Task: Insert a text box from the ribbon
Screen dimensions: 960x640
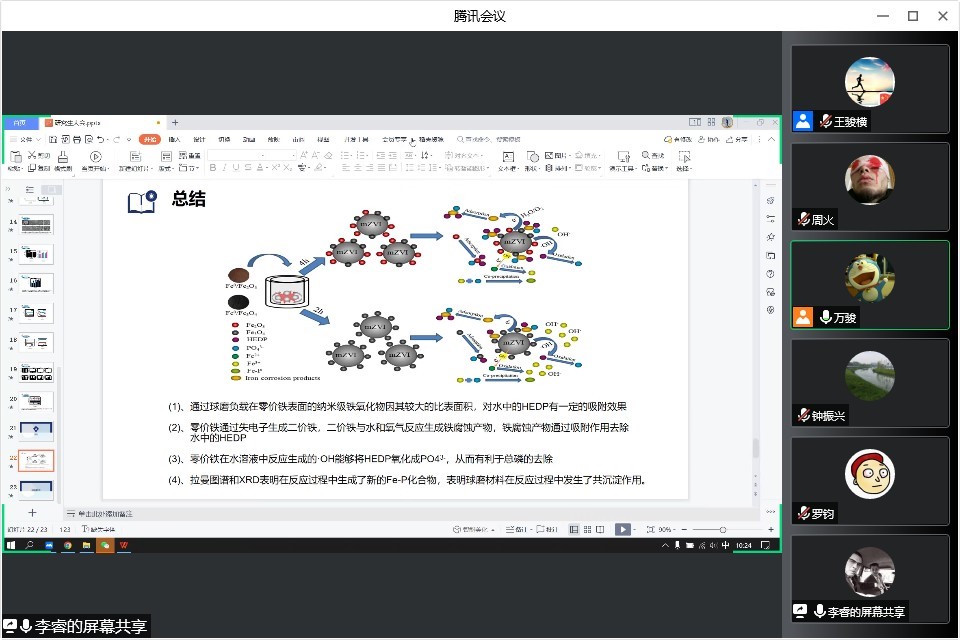Action: click(x=508, y=157)
